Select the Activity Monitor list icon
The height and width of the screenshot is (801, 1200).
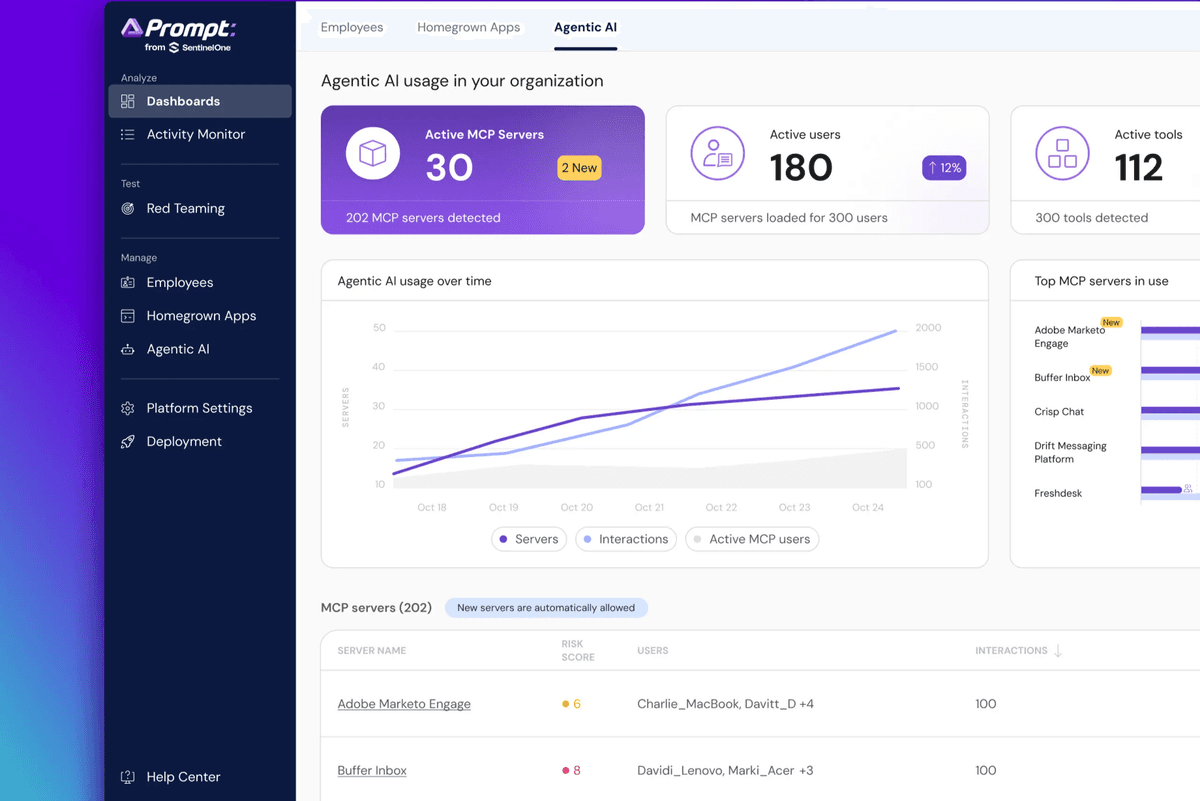pyautogui.click(x=127, y=134)
